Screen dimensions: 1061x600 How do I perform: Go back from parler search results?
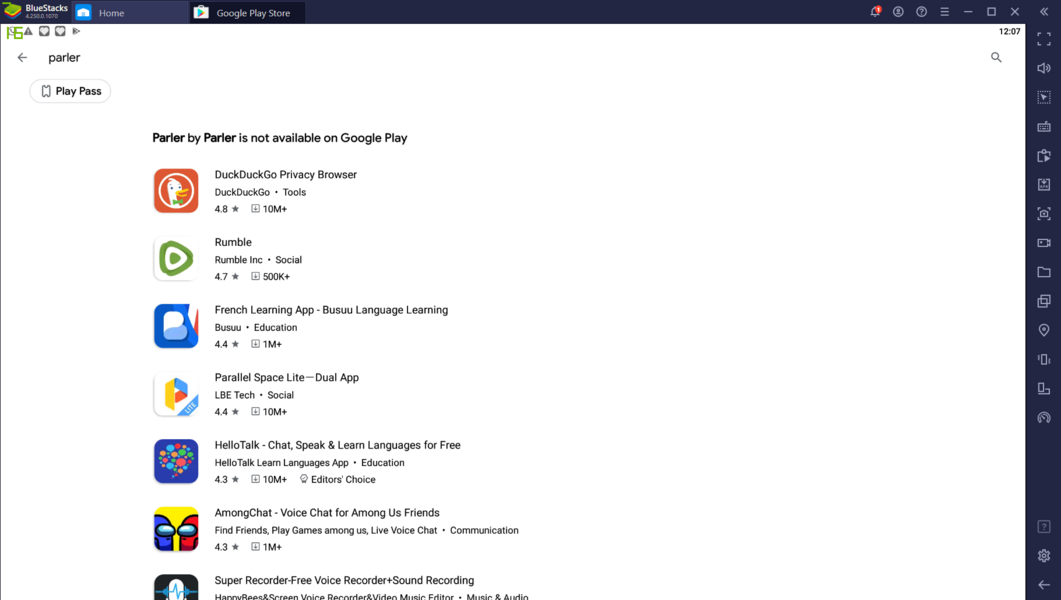[x=22, y=57]
